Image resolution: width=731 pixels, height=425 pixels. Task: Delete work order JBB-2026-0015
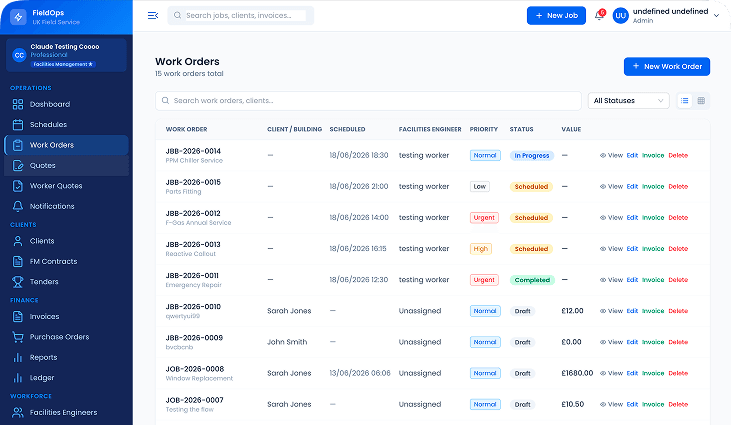point(678,186)
